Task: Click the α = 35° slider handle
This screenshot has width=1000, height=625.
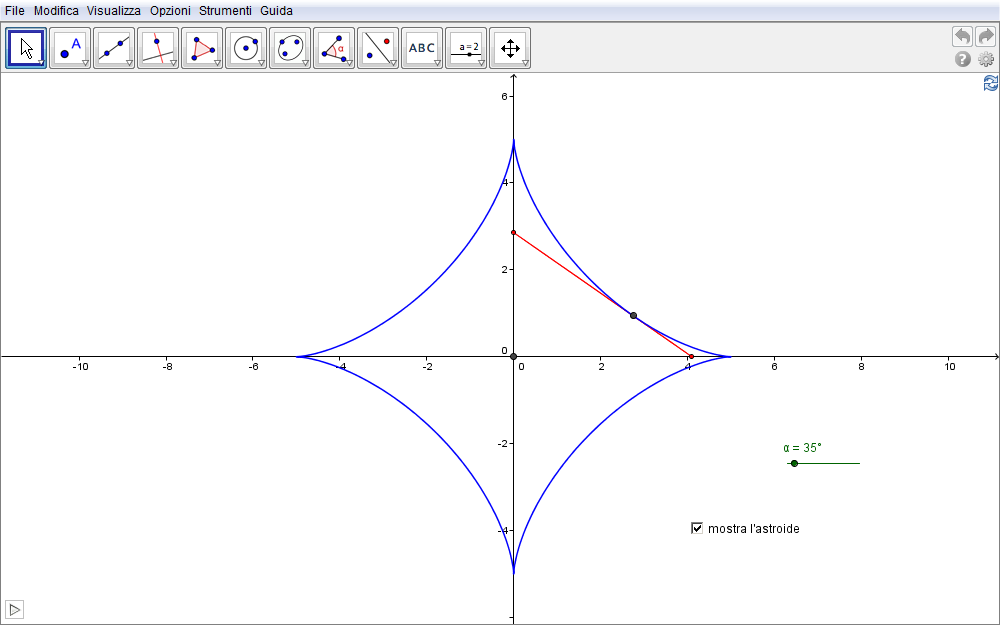Action: [794, 463]
